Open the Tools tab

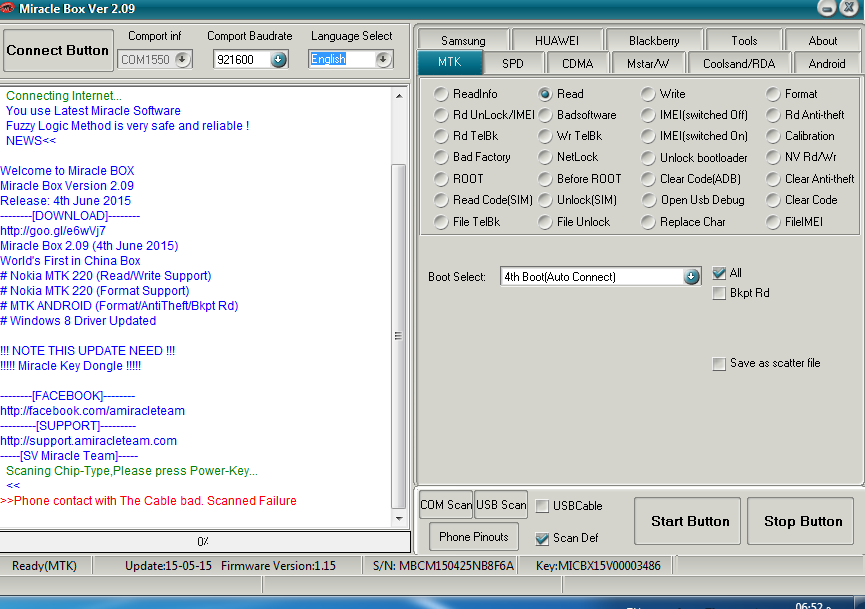(744, 41)
